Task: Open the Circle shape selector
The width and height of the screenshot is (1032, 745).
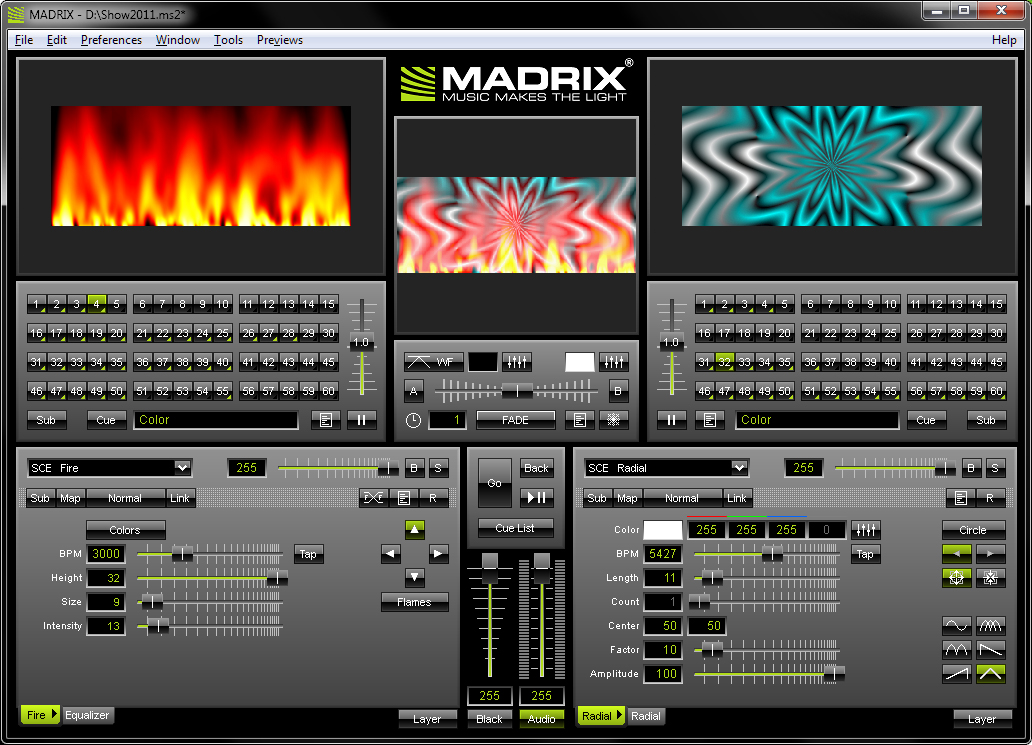Action: 973,530
